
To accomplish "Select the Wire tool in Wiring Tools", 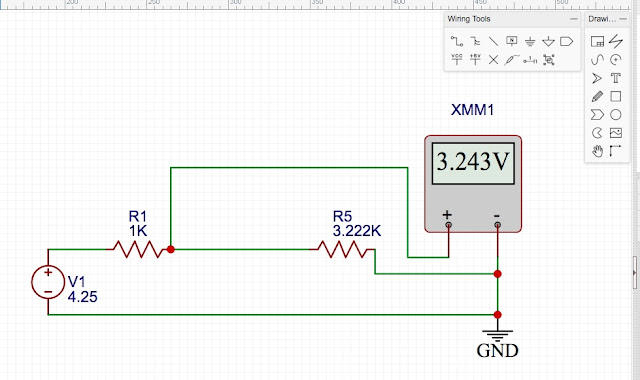I will (457, 41).
